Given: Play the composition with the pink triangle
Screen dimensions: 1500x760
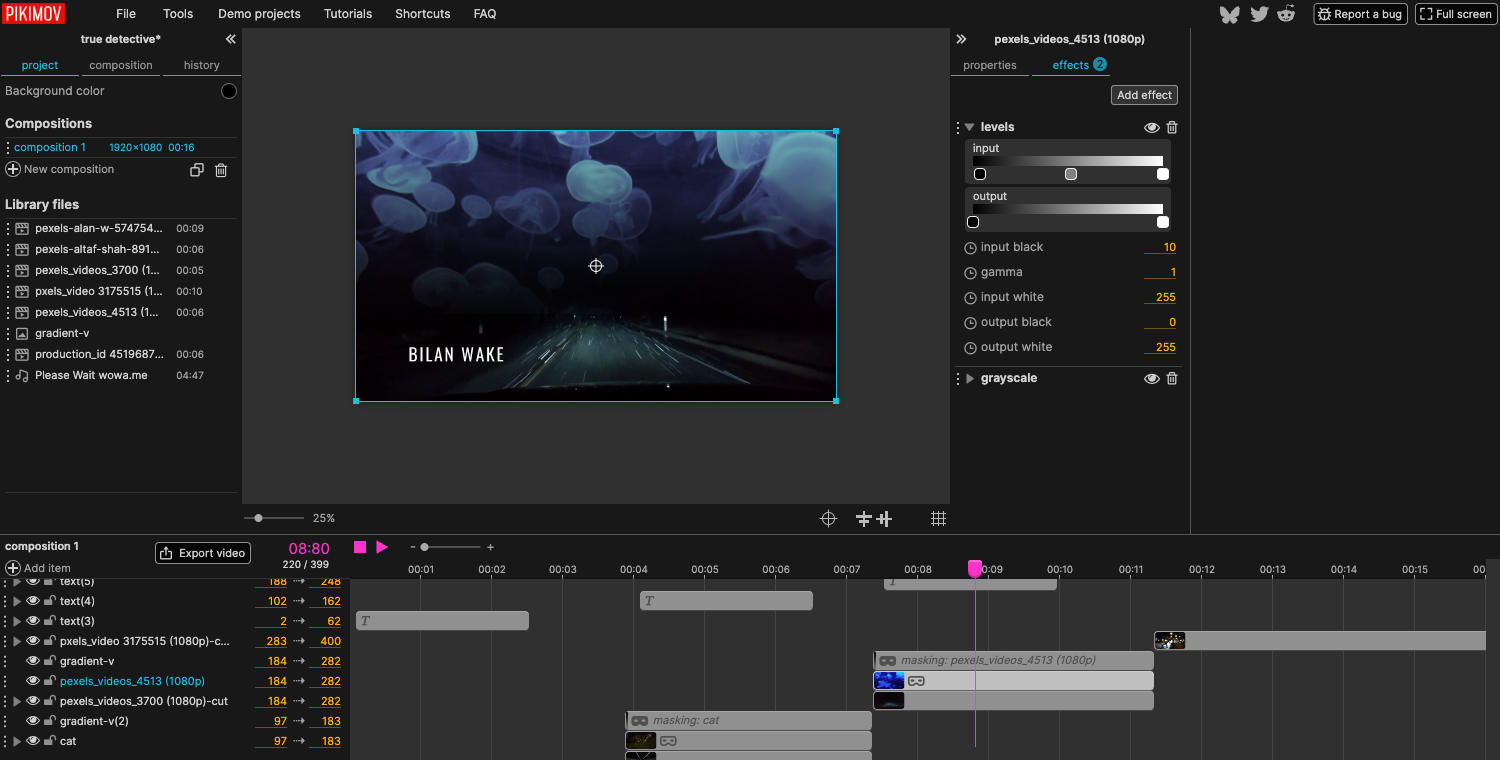Looking at the screenshot, I should 382,547.
